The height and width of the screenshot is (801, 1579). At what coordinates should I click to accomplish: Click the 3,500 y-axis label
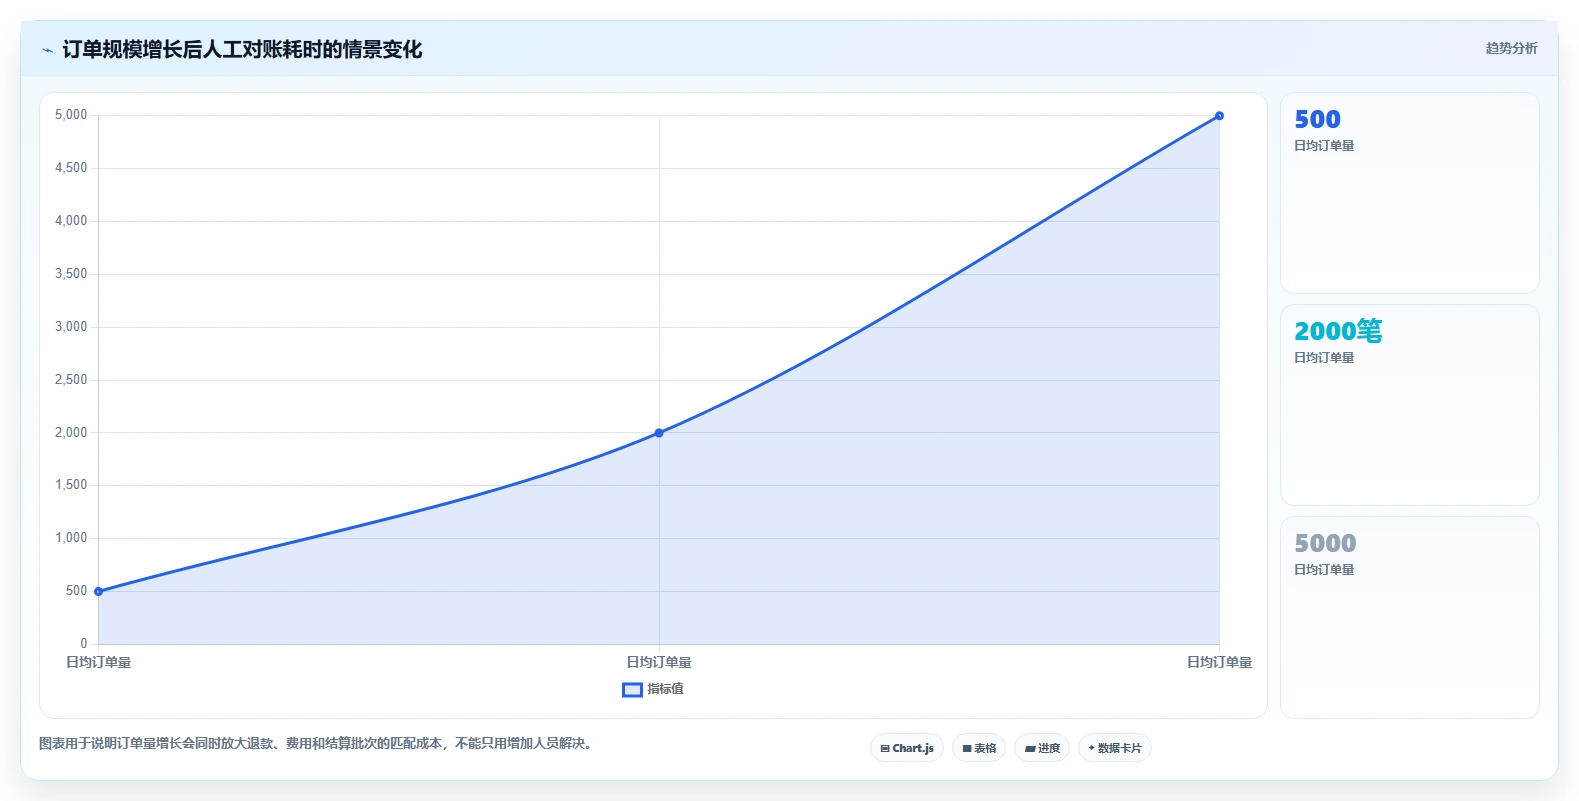[x=71, y=274]
